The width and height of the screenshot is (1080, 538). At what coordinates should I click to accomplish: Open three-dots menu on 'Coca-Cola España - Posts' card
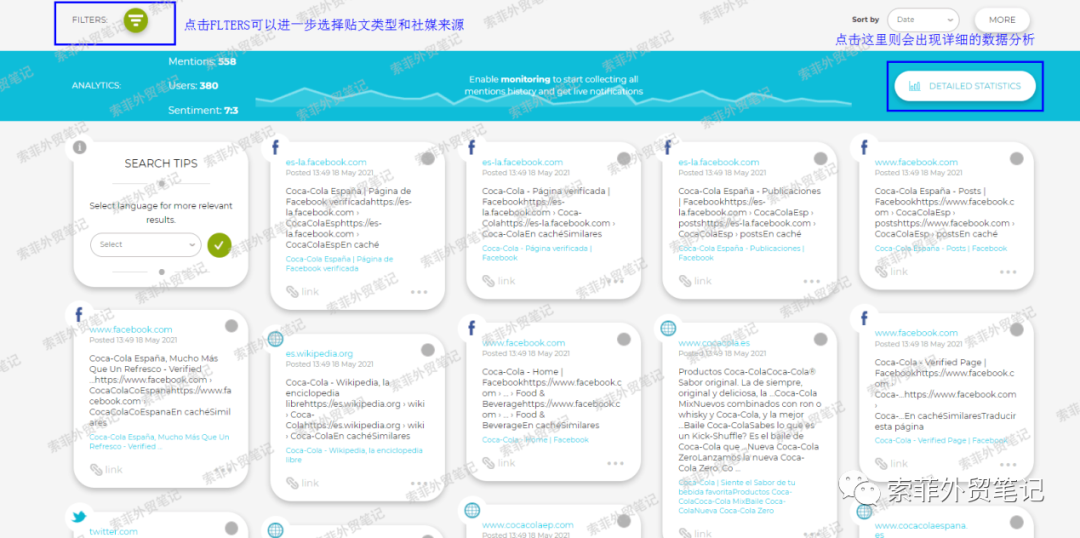pos(1008,272)
